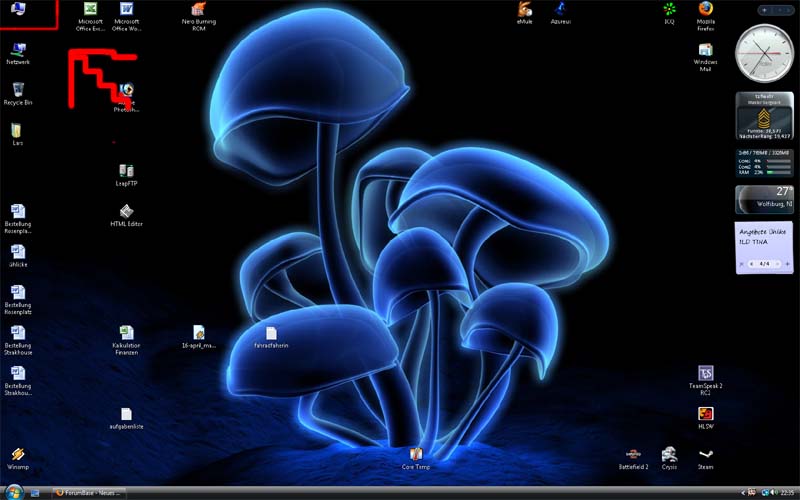The width and height of the screenshot is (800, 500).
Task: Open the volume tray icon
Action: (x=775, y=493)
